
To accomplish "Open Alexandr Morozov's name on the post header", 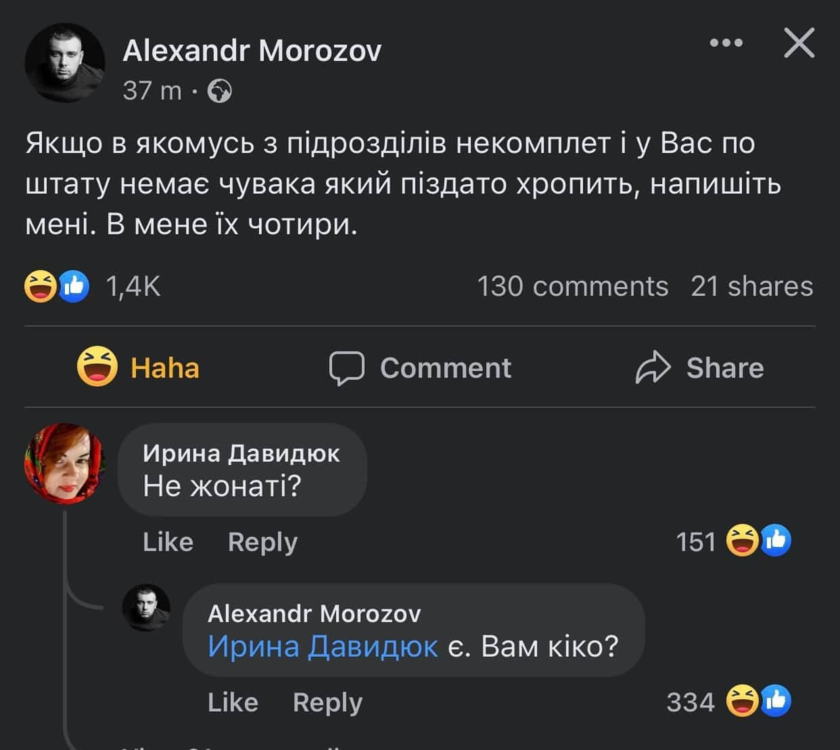I will (251, 51).
